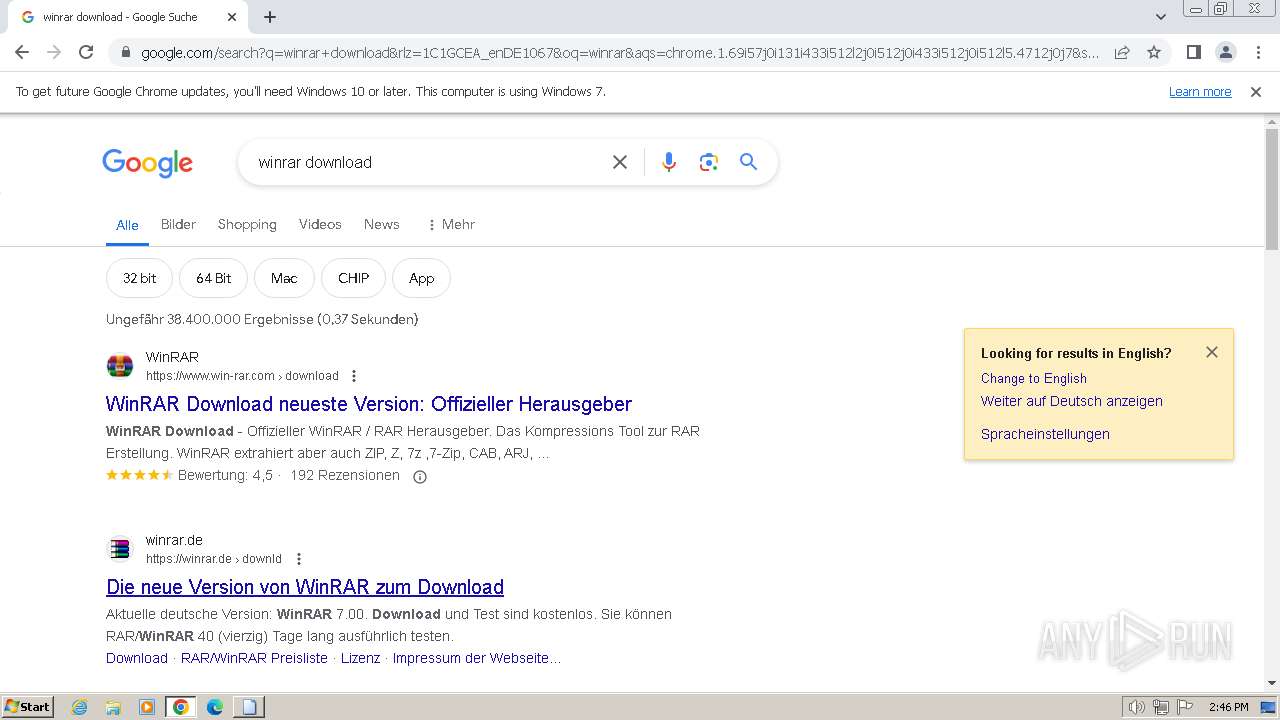This screenshot has width=1280, height=720.
Task: Open the Windows Start menu
Action: [28, 707]
